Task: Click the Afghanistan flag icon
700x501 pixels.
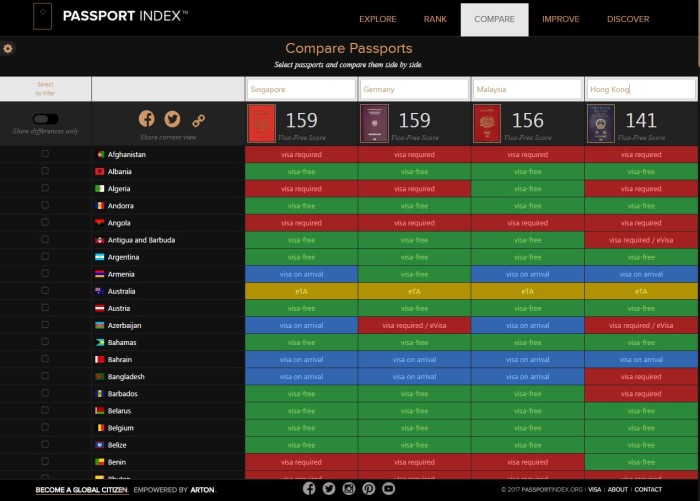Action: pyautogui.click(x=100, y=154)
